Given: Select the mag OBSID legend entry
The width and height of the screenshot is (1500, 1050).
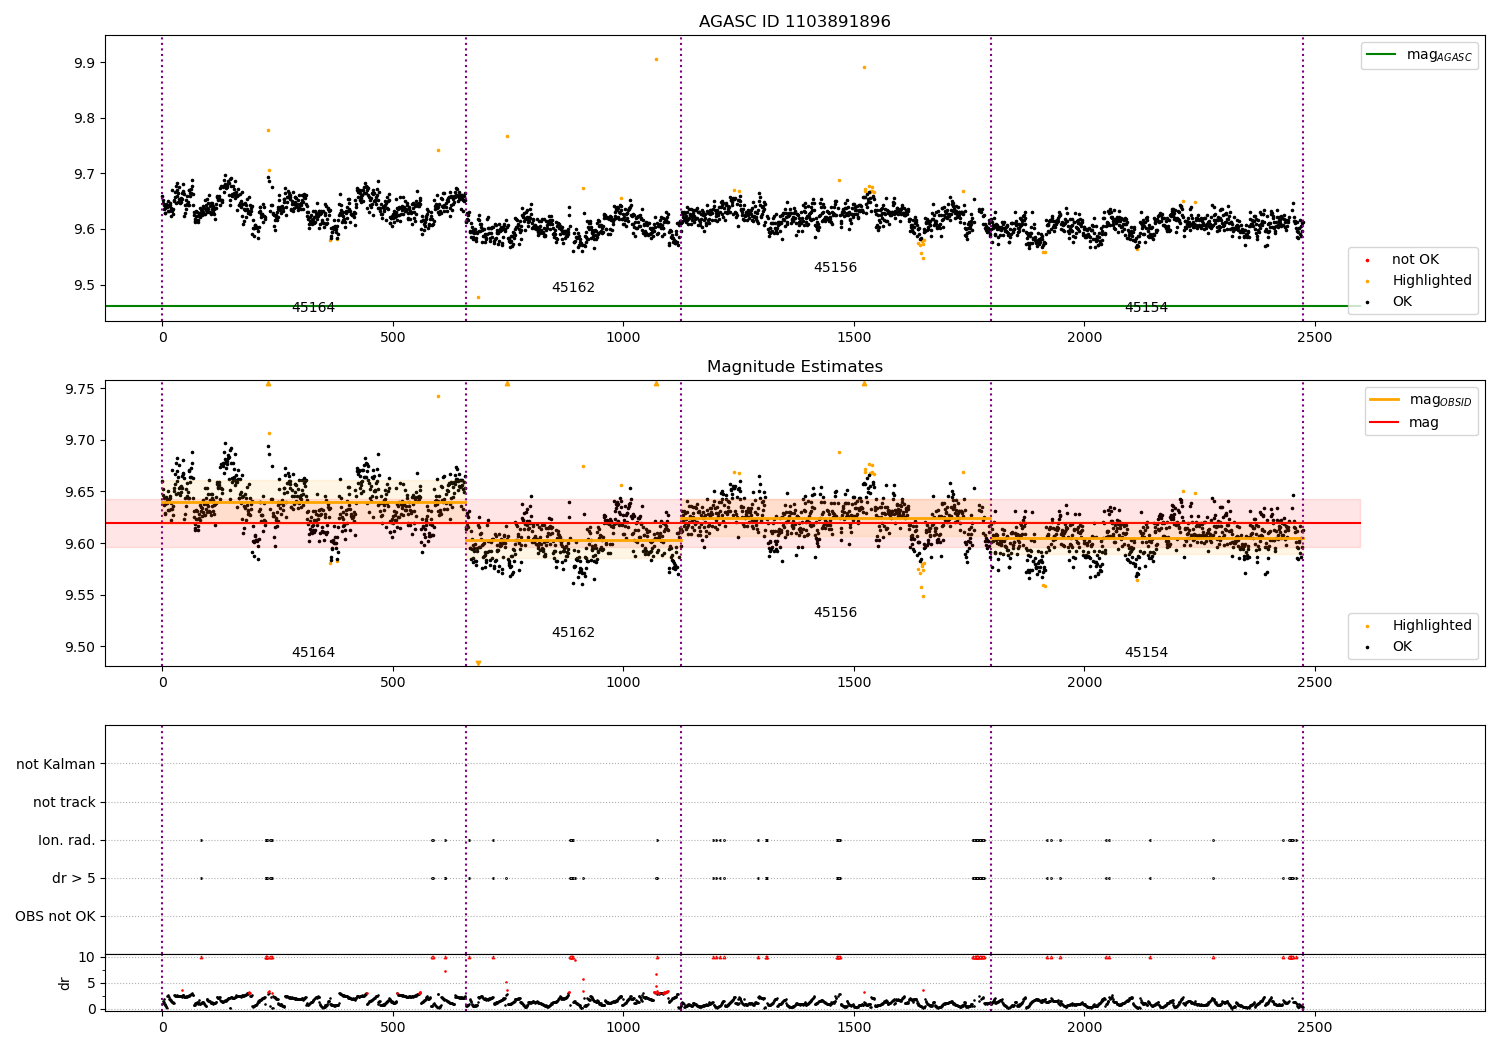Looking at the screenshot, I should [1420, 400].
